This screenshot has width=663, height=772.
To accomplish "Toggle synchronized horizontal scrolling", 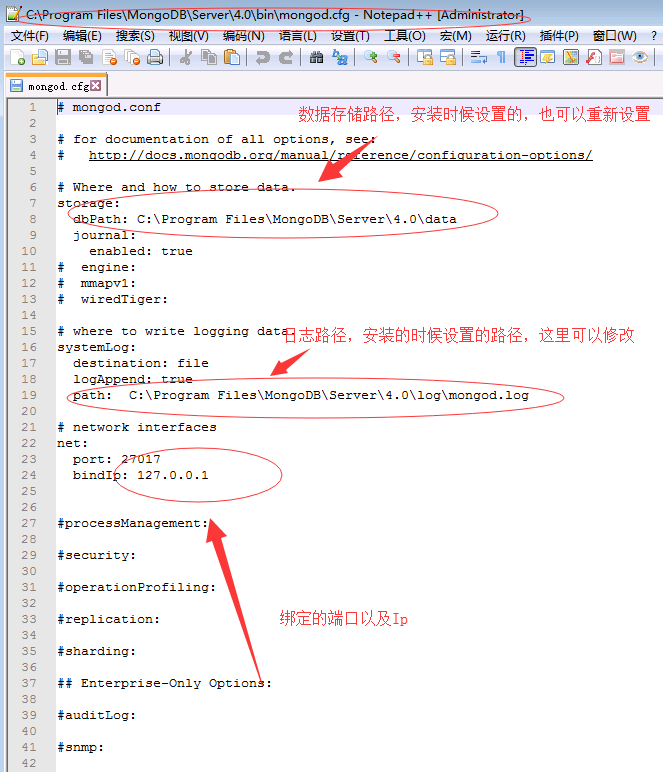I will click(447, 58).
